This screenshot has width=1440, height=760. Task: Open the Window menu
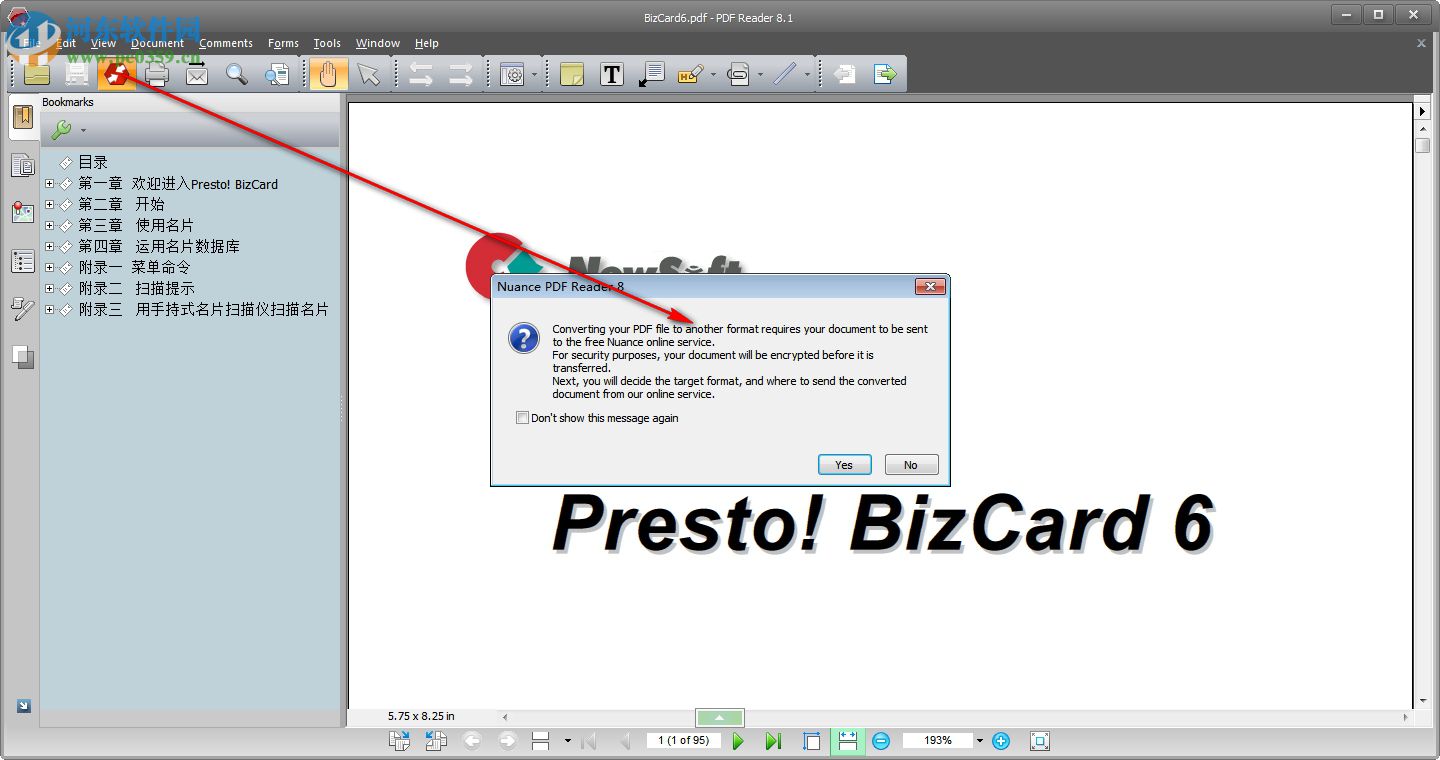tap(378, 43)
